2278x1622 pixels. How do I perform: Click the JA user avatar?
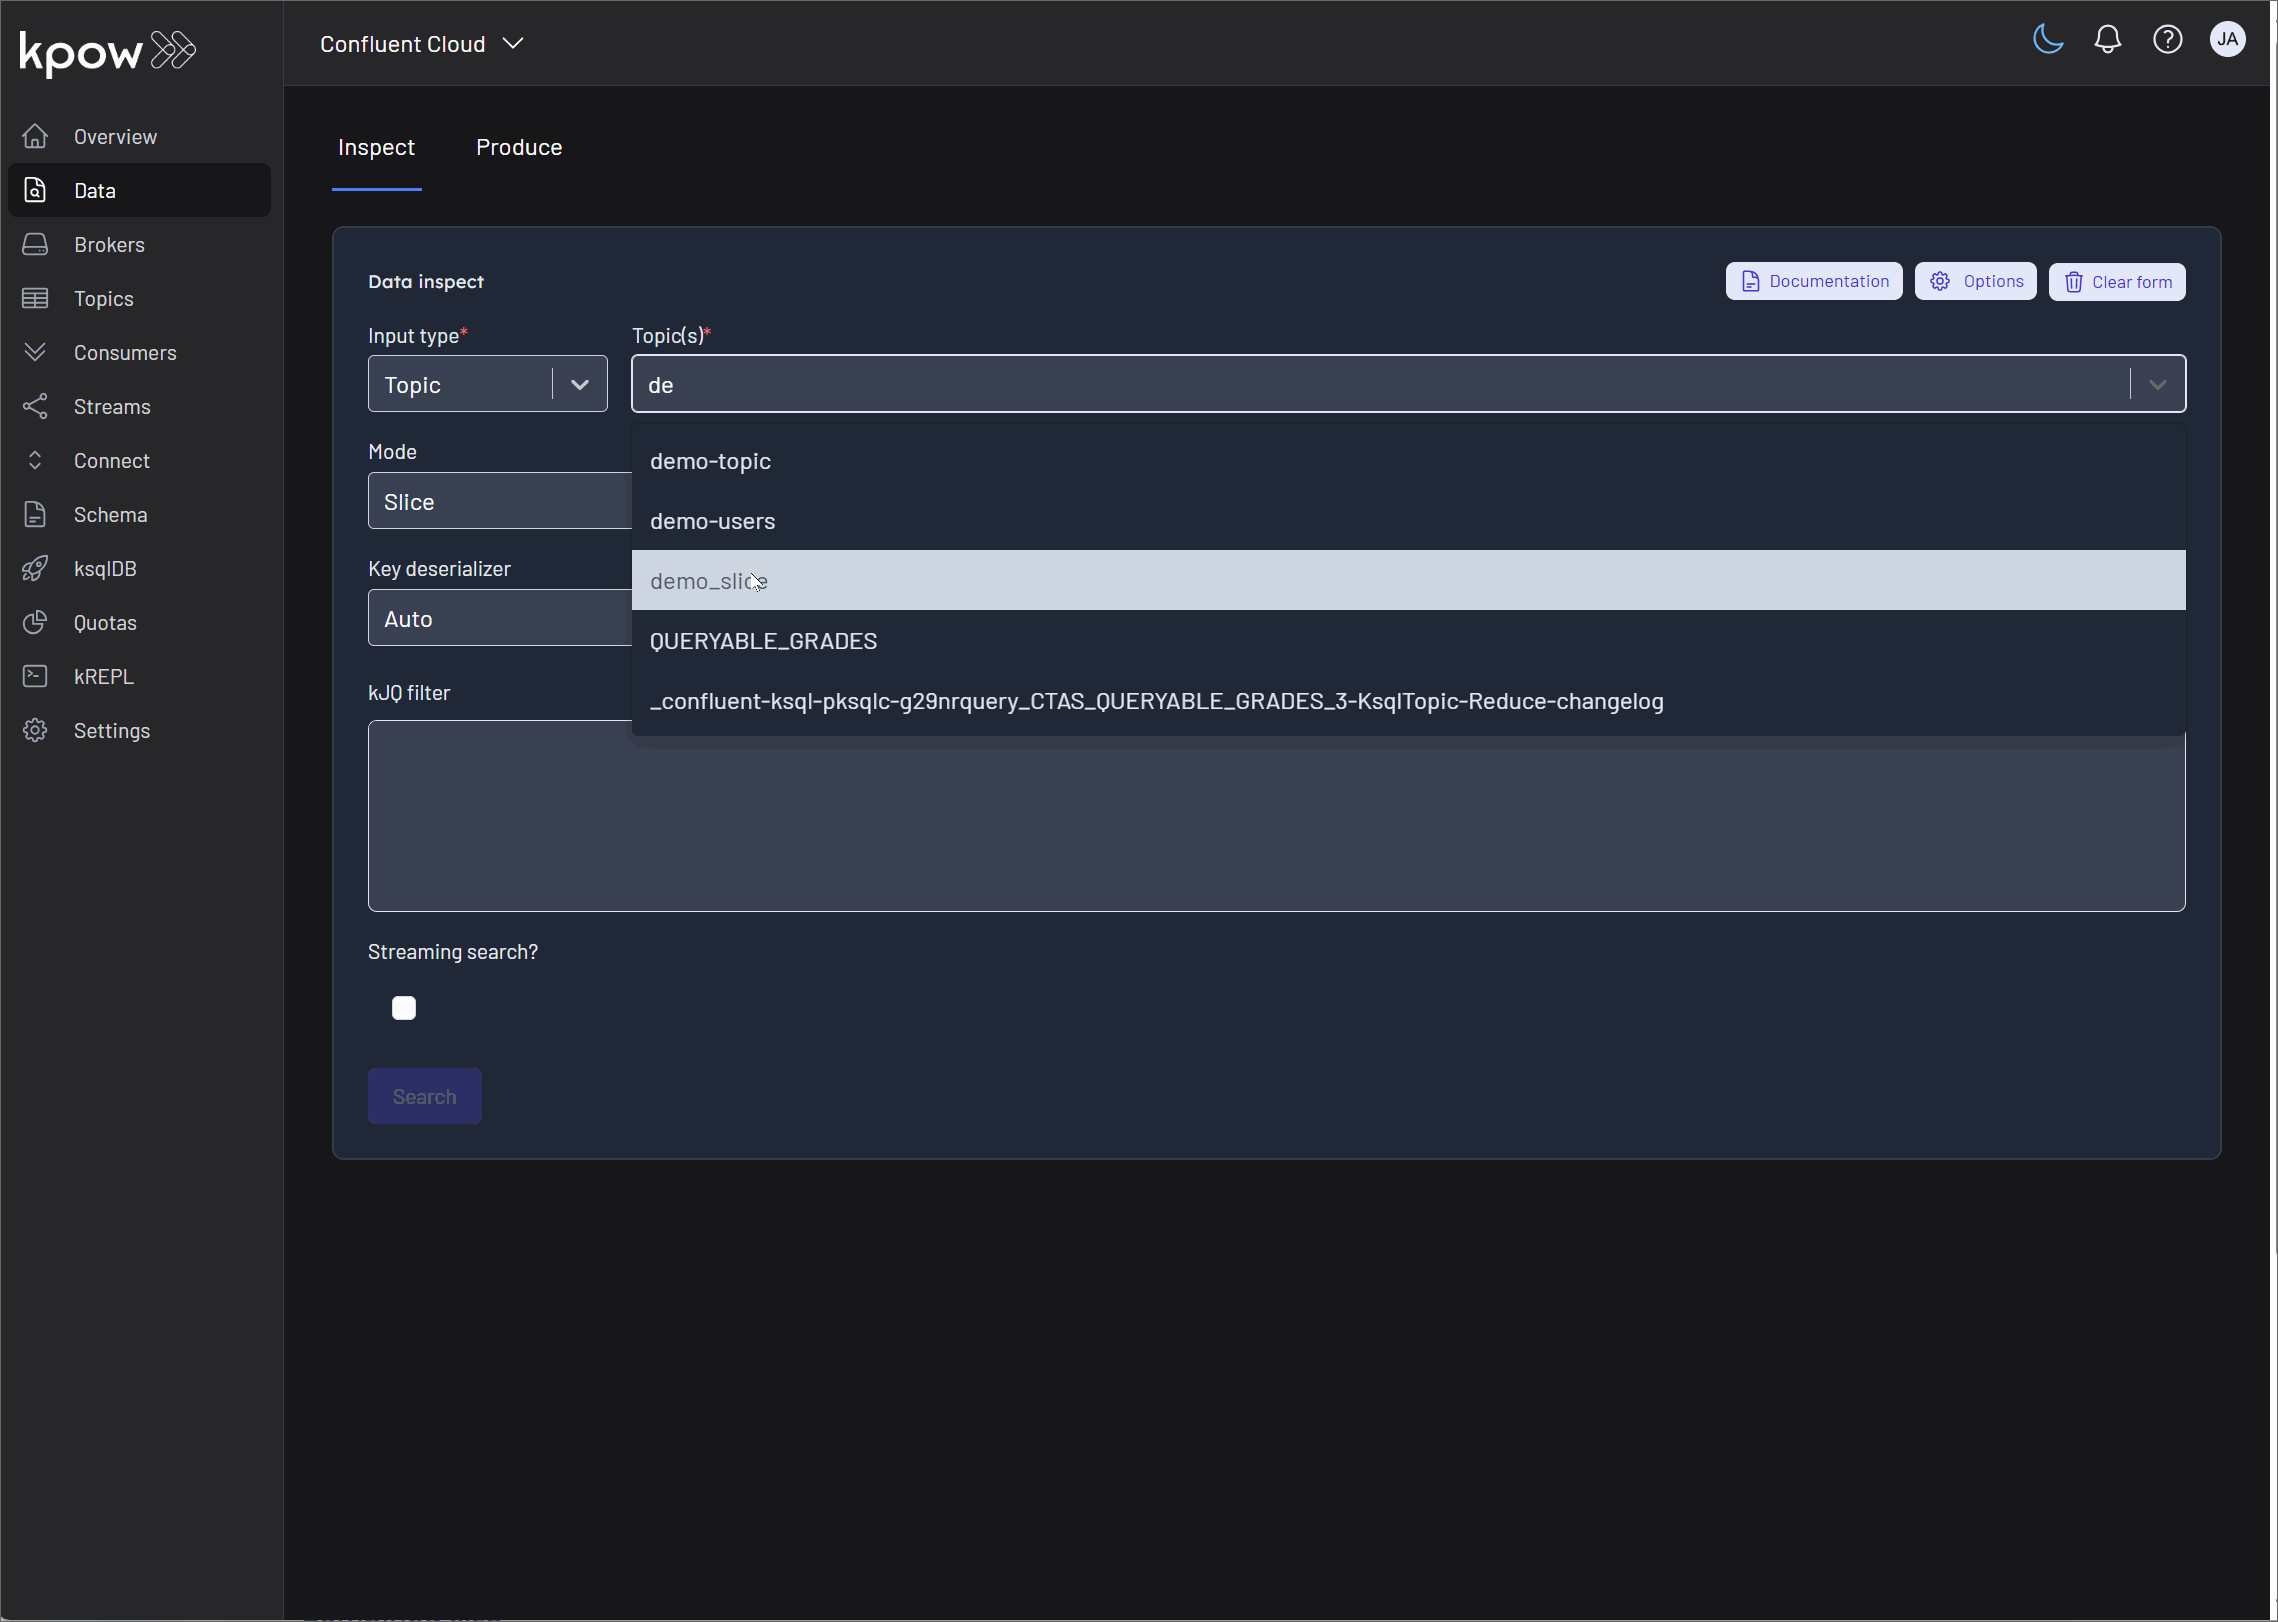tap(2227, 39)
